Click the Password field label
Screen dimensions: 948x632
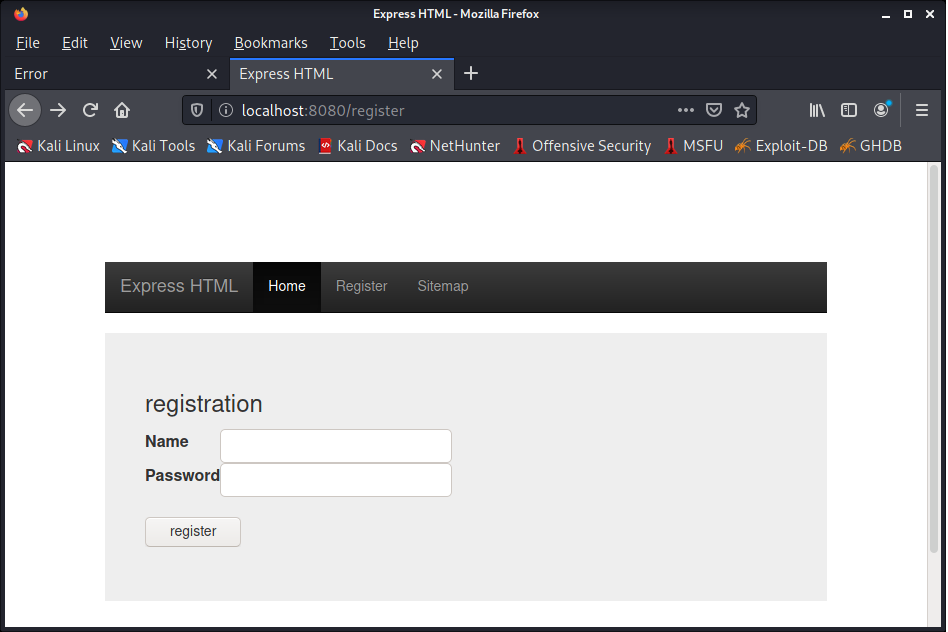[182, 475]
